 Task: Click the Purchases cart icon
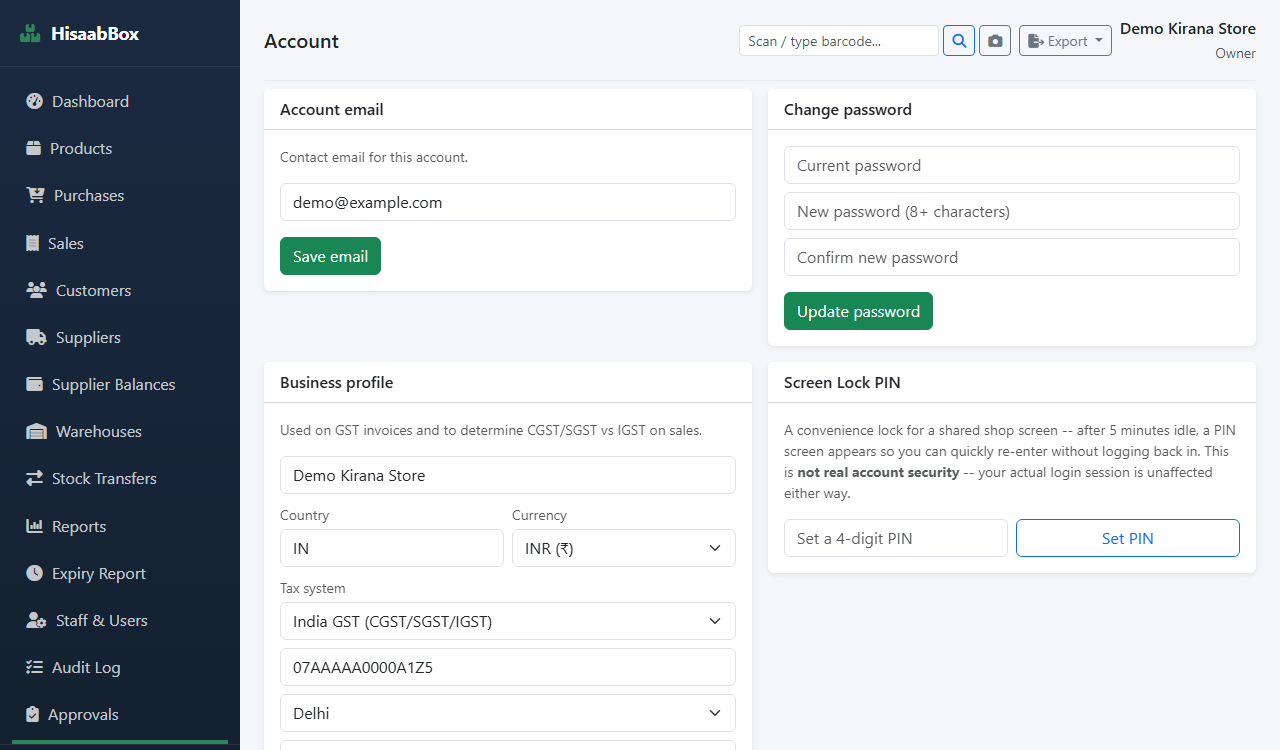(x=36, y=195)
